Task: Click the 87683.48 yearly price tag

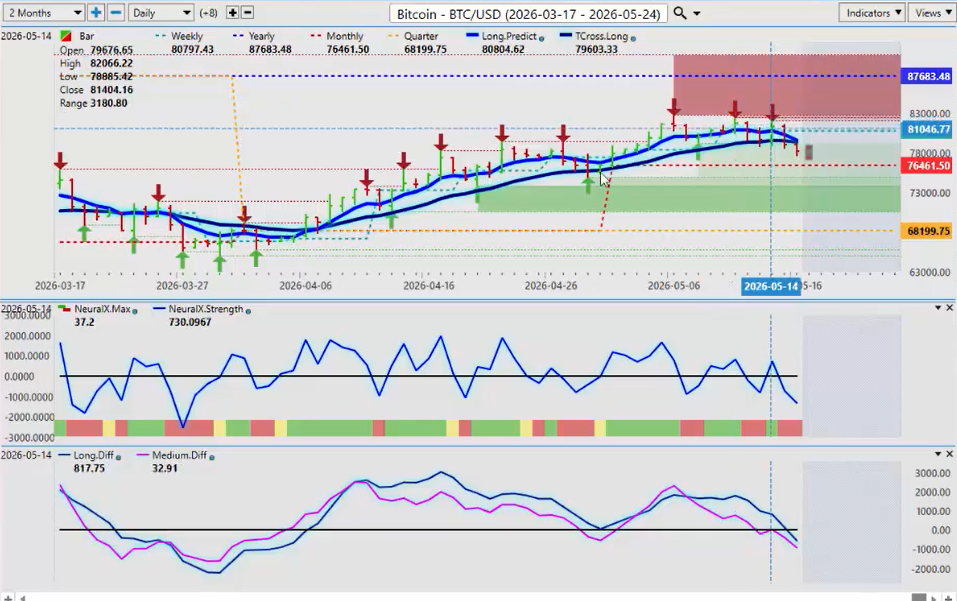Action: (x=928, y=76)
